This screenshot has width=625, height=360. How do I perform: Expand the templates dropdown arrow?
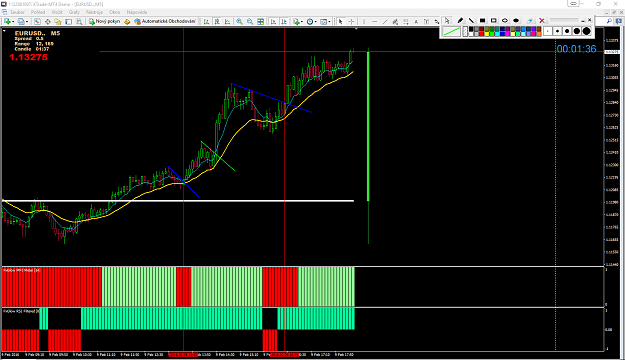point(330,22)
